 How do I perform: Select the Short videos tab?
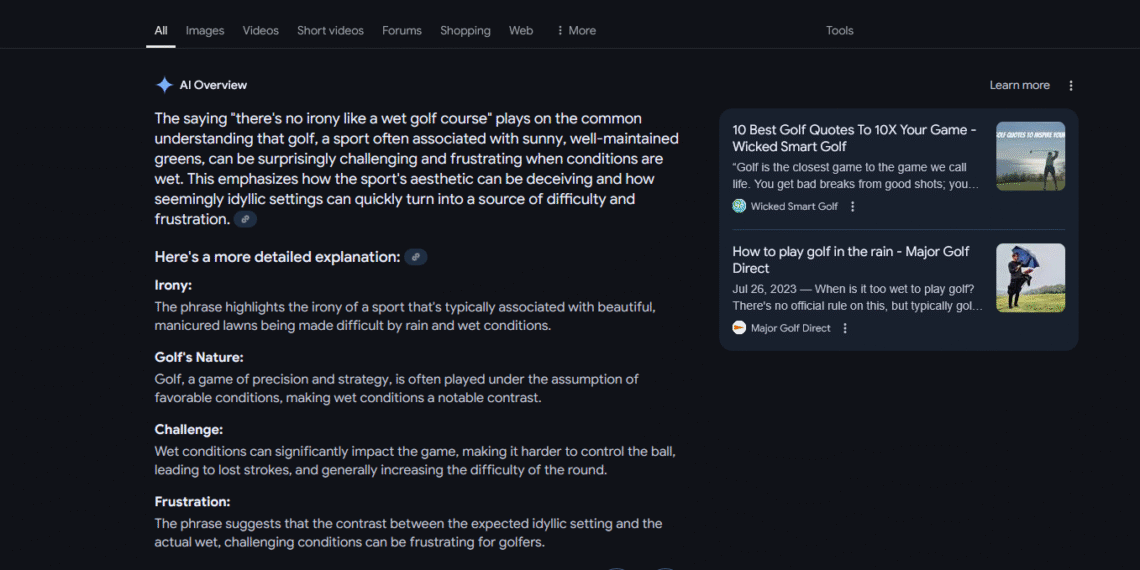[330, 30]
